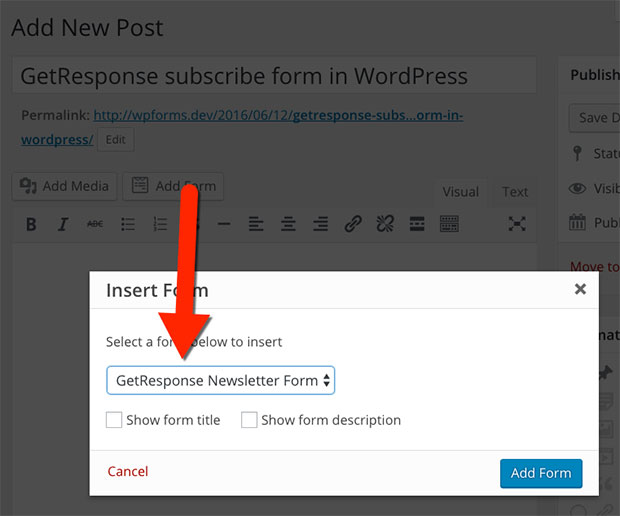Enable Show form title checkbox
Viewport: 620px width, 516px height.
pos(114,420)
